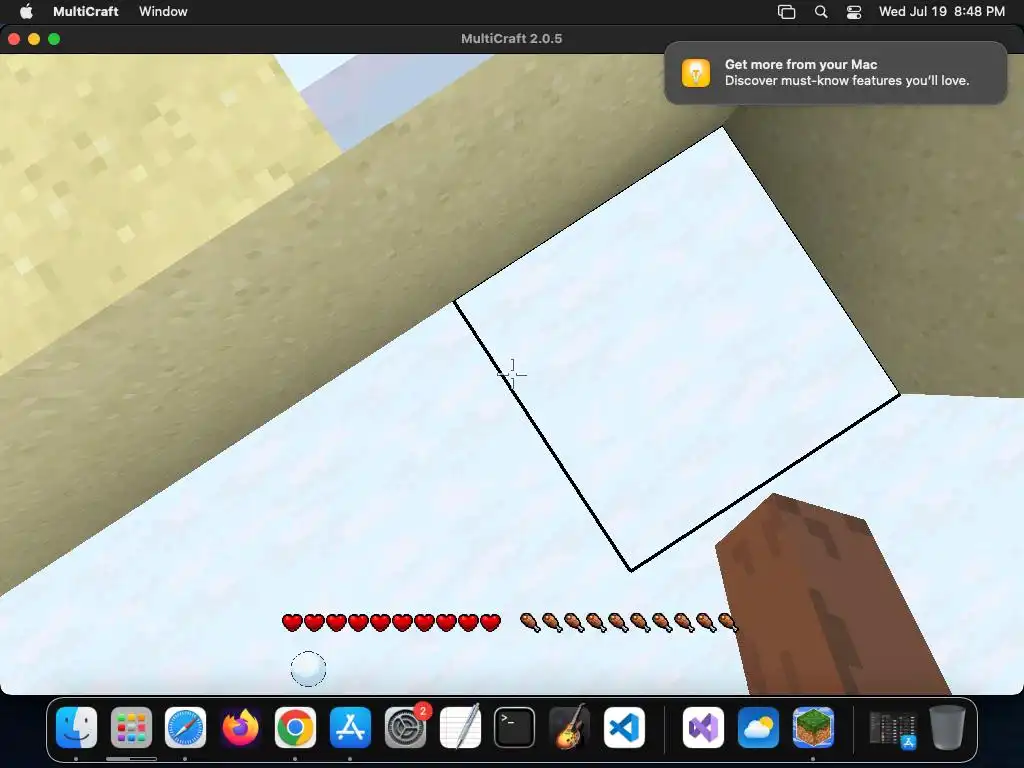Open Spotlight search
The width and height of the screenshot is (1024, 768).
[x=821, y=12]
